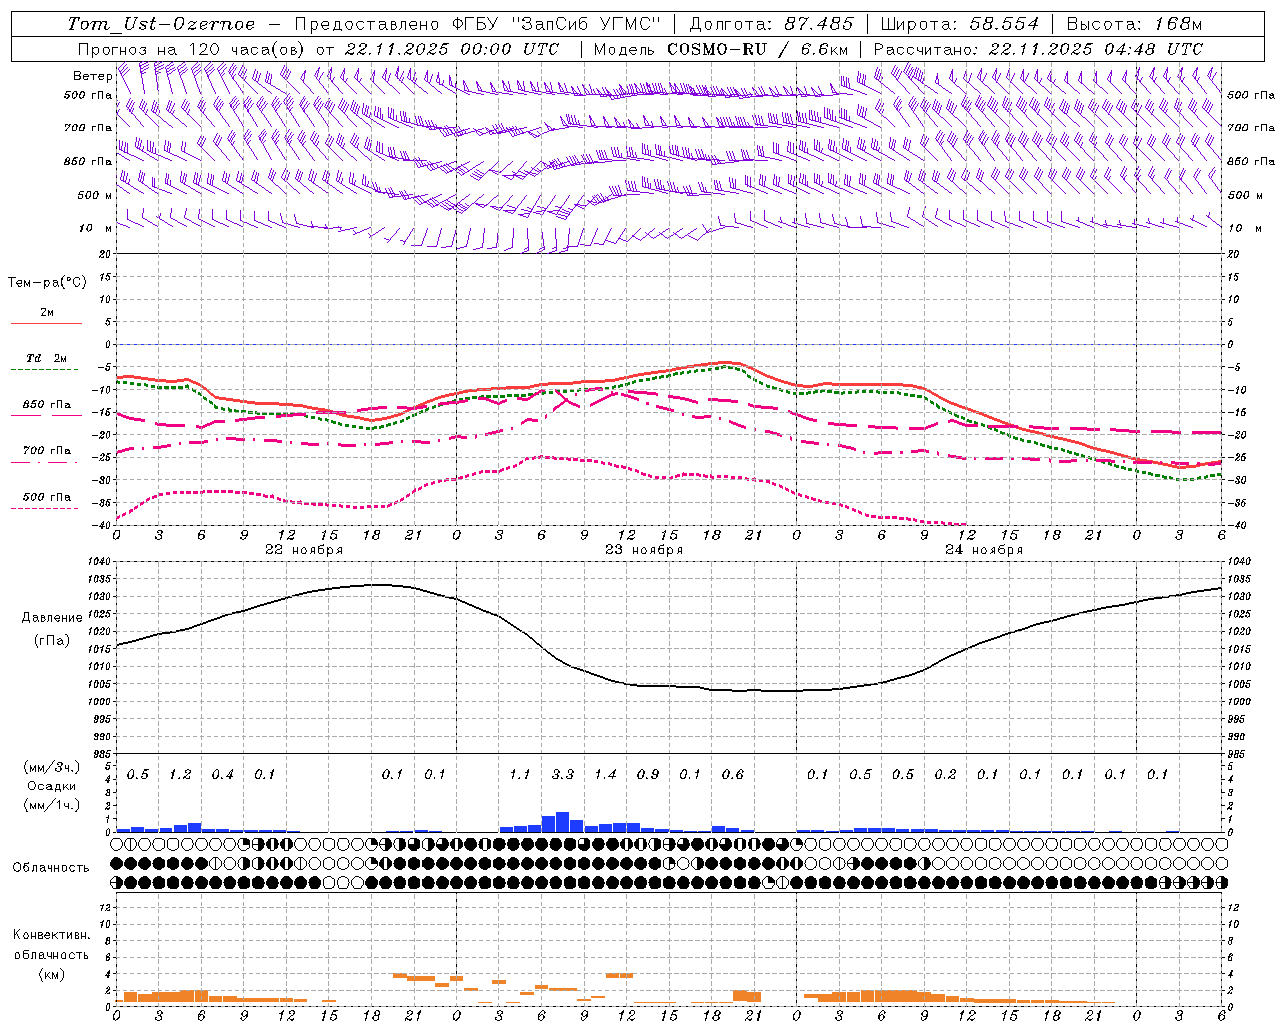Click the longitude value Долгота: 87.485
Screen dimensions: 1280x1024
[x=772, y=24]
